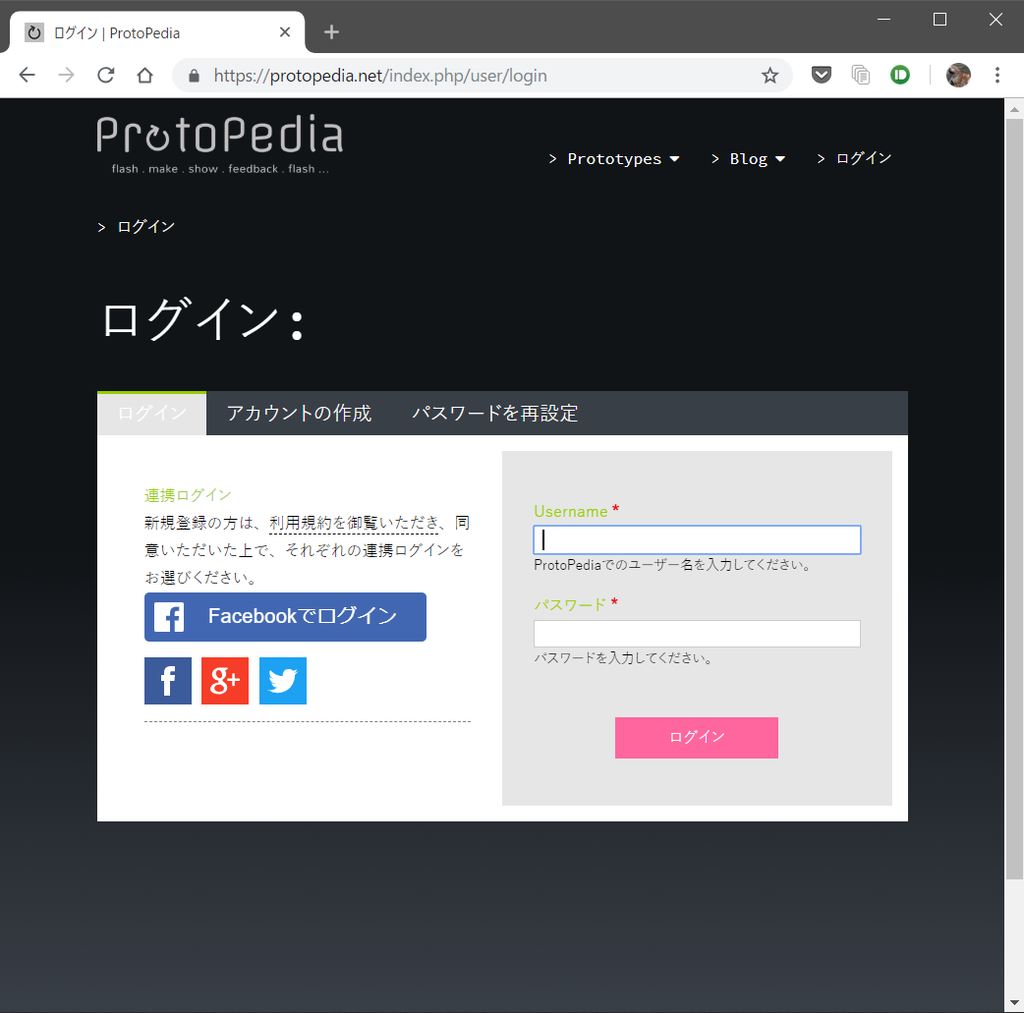Submit login with the pink ログイン button
Screen dimensions: 1024x1013
click(x=696, y=737)
